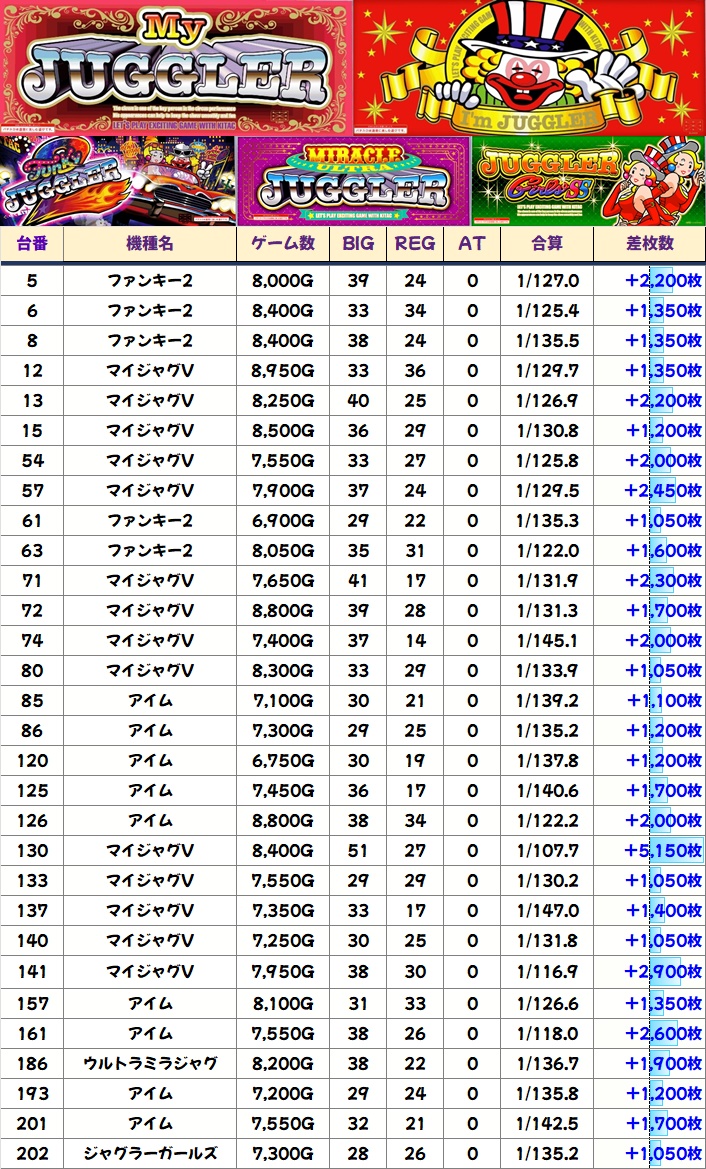Open the Juggler Girls SS banner
The image size is (706, 1169).
point(589,180)
